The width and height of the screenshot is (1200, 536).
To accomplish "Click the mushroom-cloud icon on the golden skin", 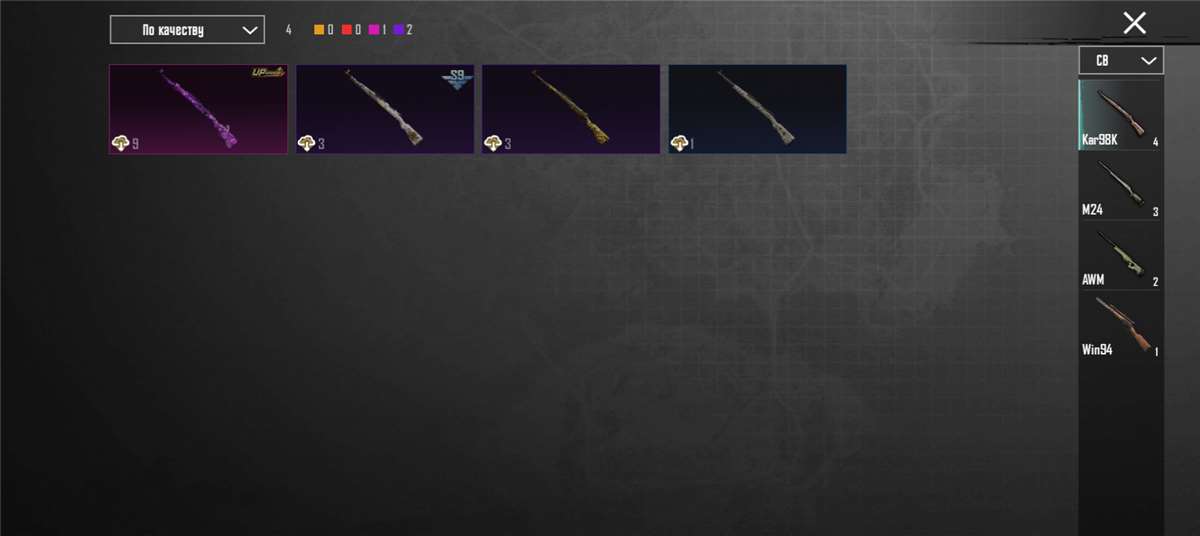I will (493, 144).
